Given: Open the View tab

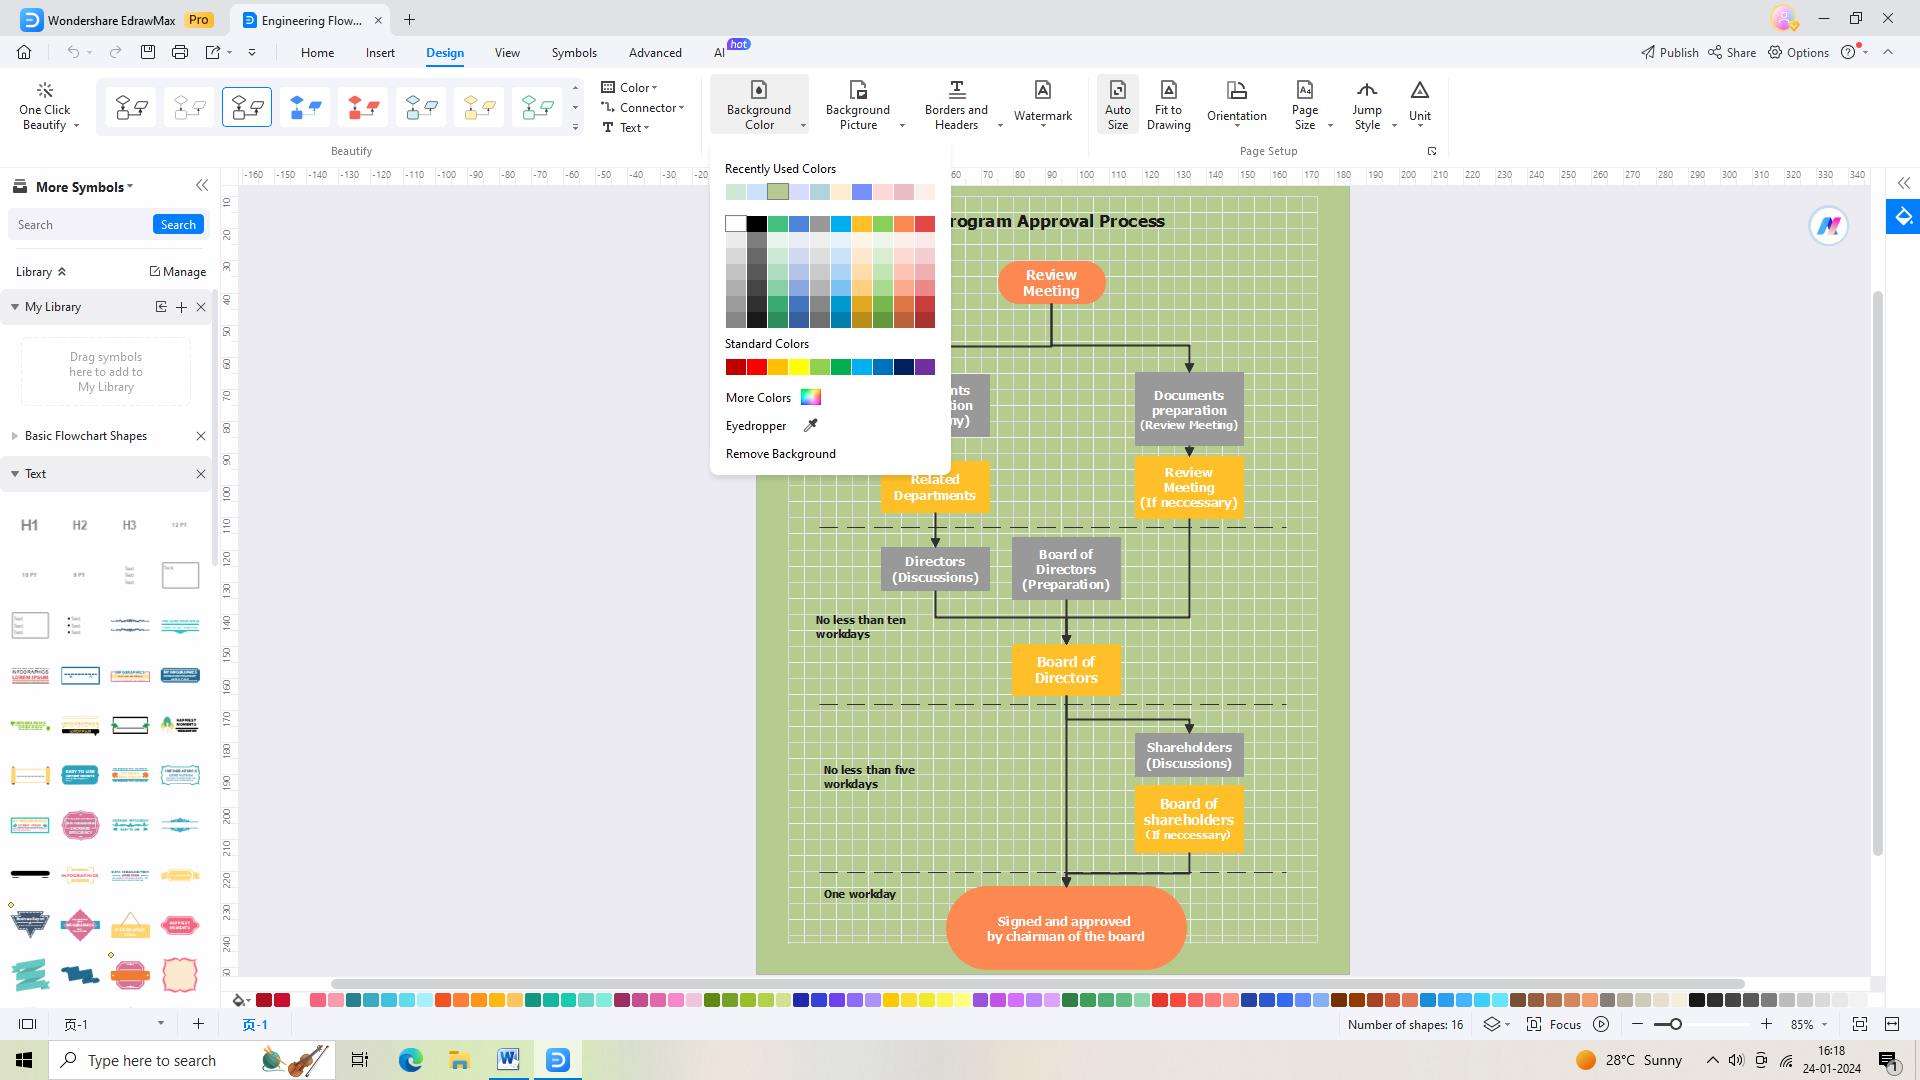Looking at the screenshot, I should 507,53.
